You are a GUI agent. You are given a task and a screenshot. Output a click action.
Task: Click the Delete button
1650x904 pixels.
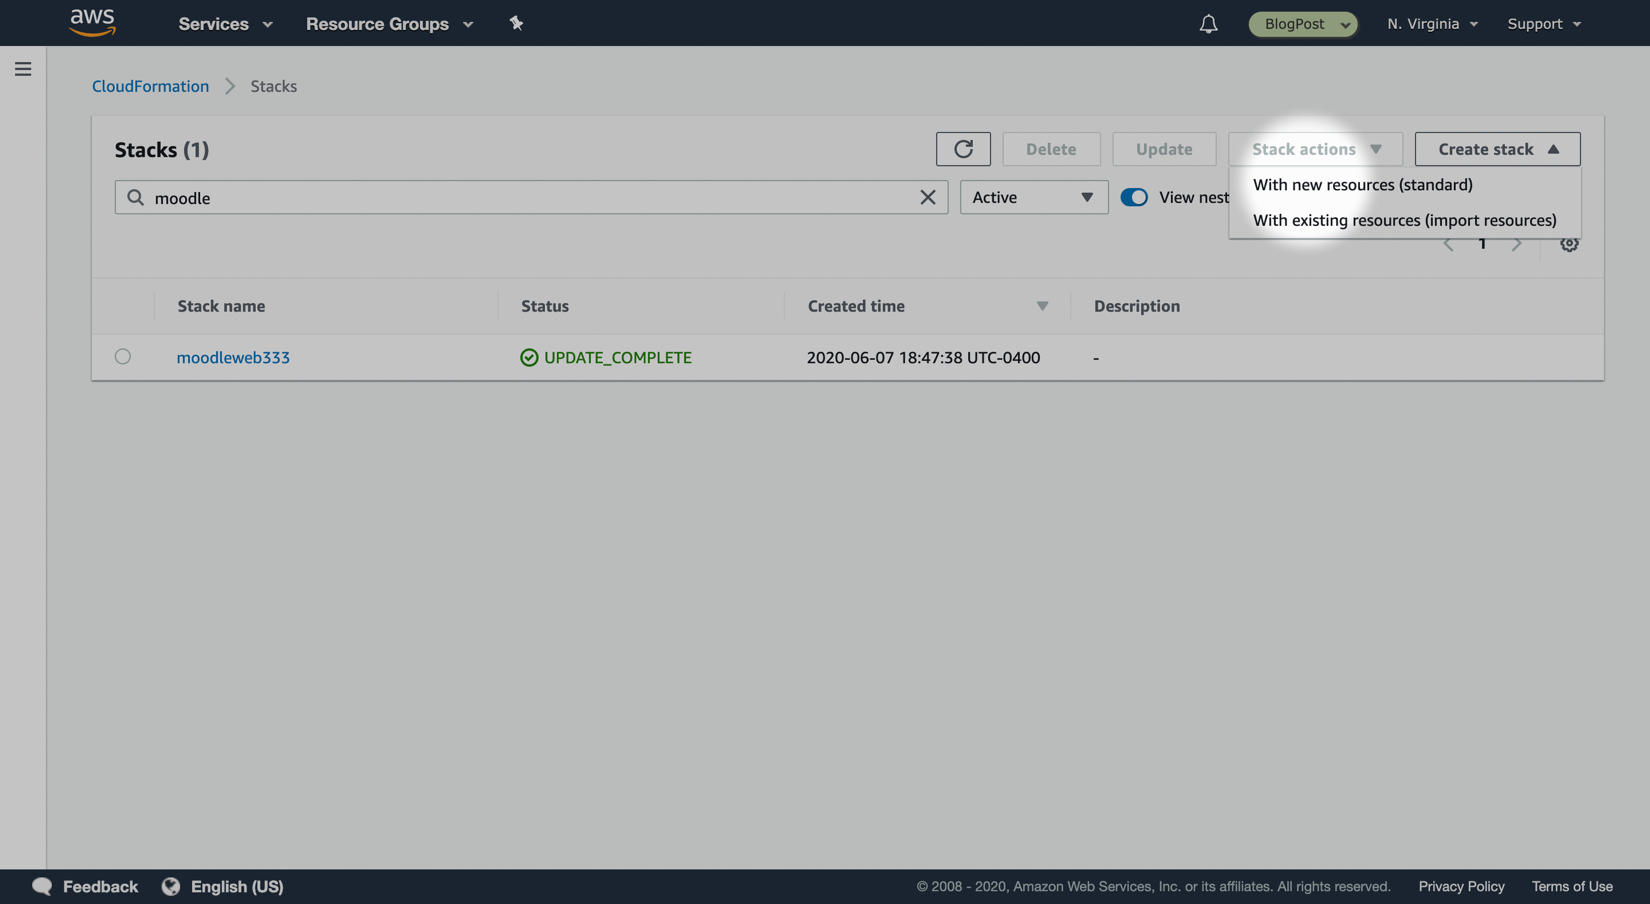[x=1051, y=149]
